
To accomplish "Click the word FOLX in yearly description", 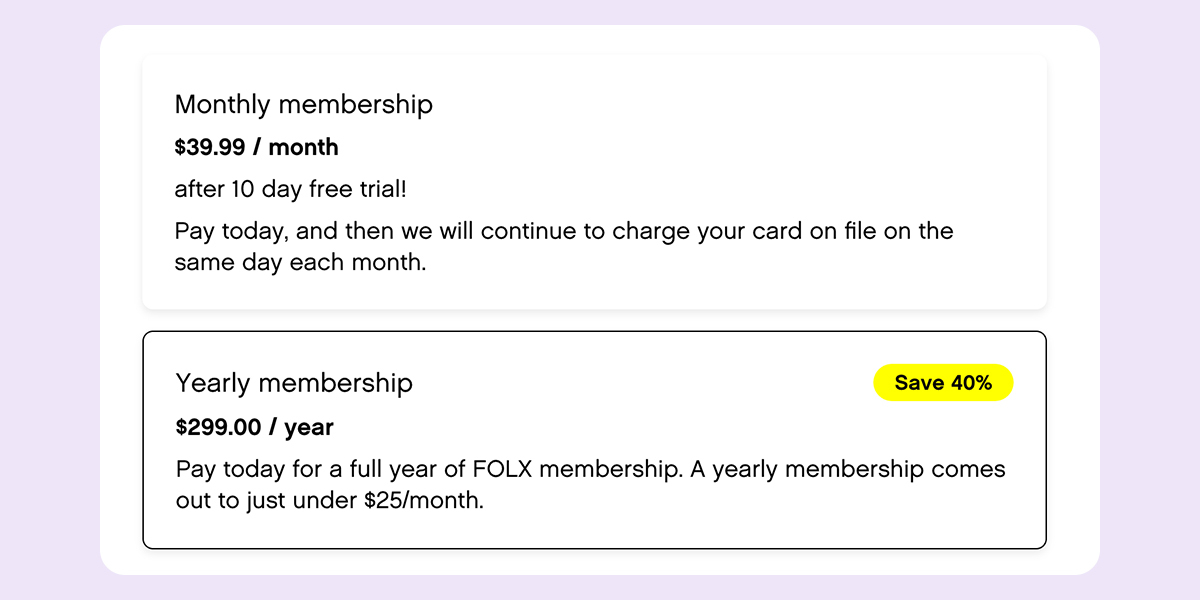I will (501, 469).
